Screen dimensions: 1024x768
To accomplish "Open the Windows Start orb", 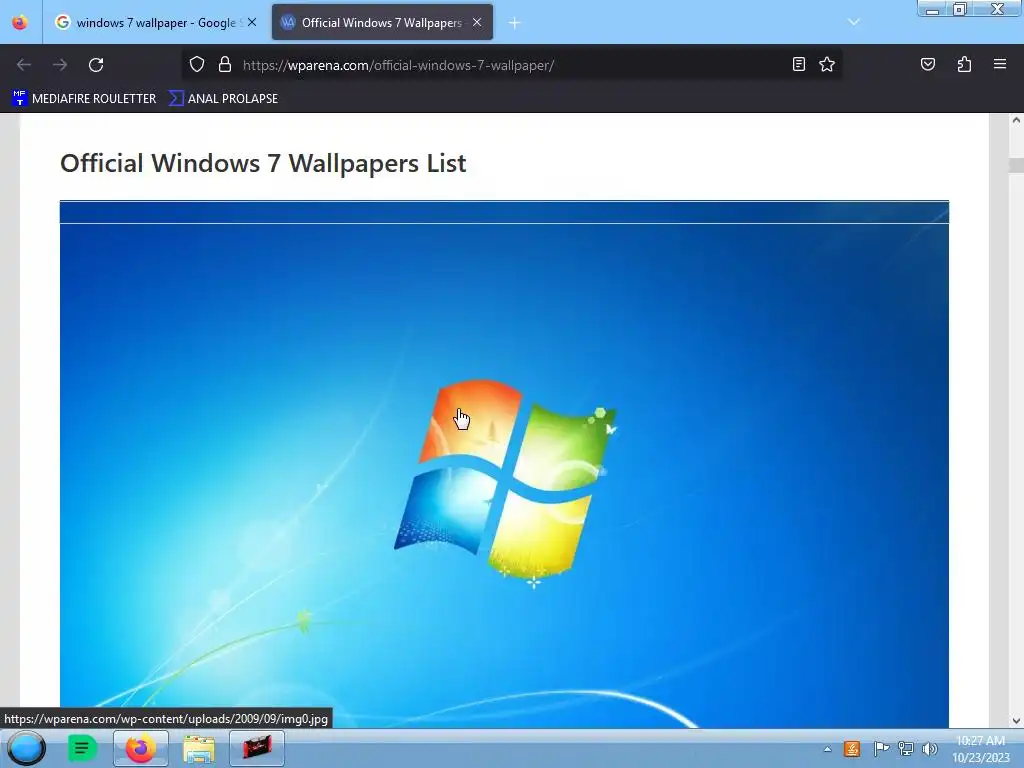I will pos(27,748).
